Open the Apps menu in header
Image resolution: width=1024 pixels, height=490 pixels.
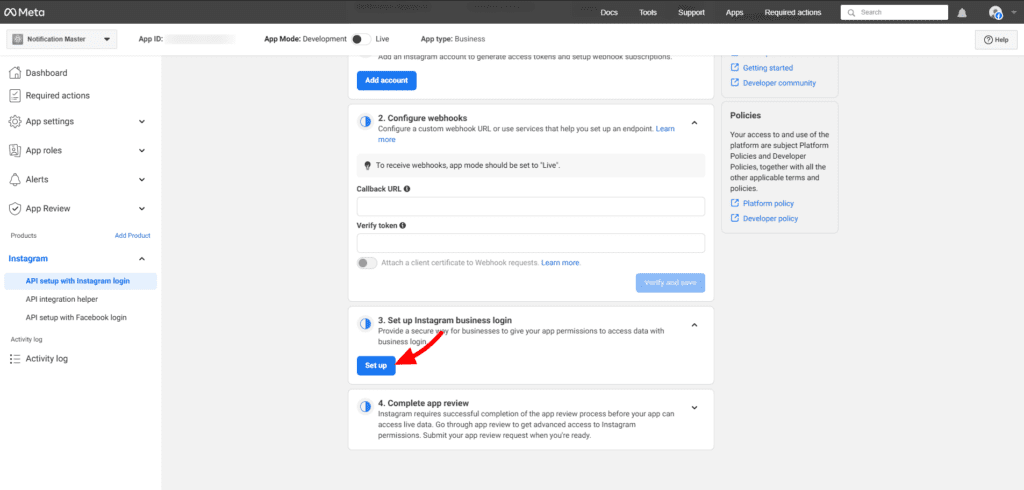(735, 12)
